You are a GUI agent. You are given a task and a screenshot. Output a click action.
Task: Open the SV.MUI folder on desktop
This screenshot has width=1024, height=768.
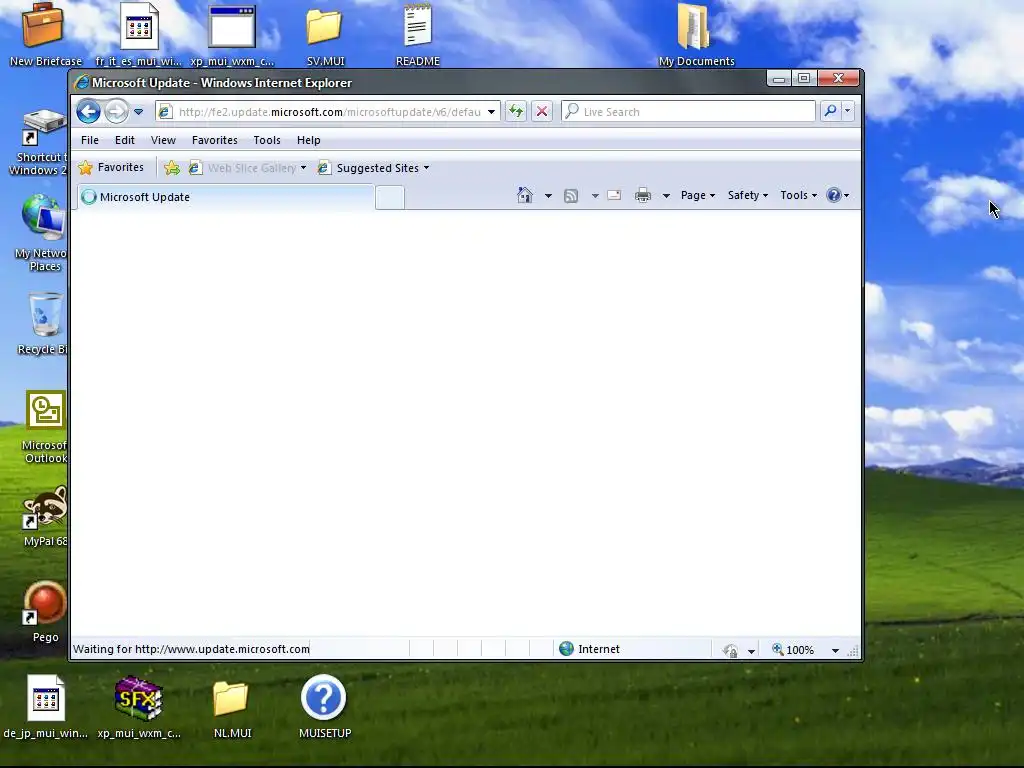coord(325,34)
